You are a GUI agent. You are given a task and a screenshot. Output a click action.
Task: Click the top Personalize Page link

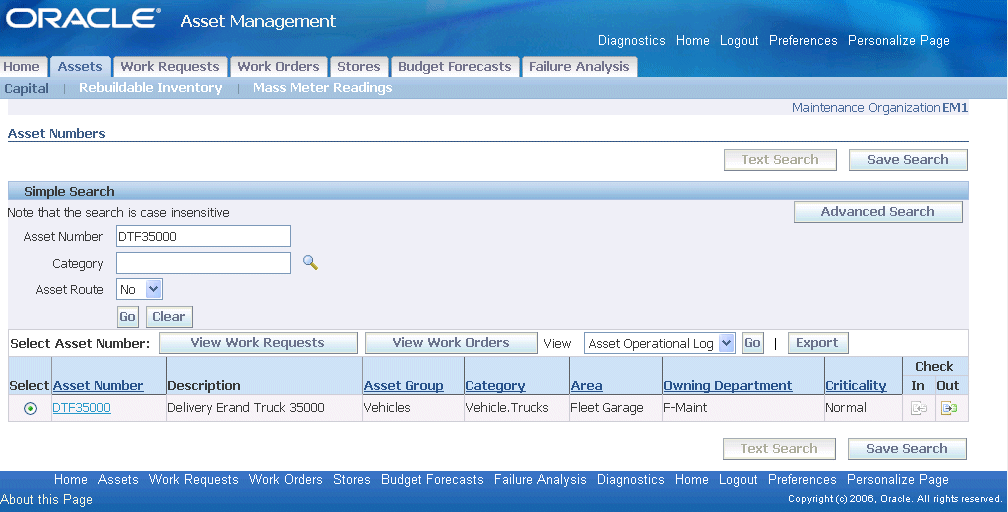(898, 41)
